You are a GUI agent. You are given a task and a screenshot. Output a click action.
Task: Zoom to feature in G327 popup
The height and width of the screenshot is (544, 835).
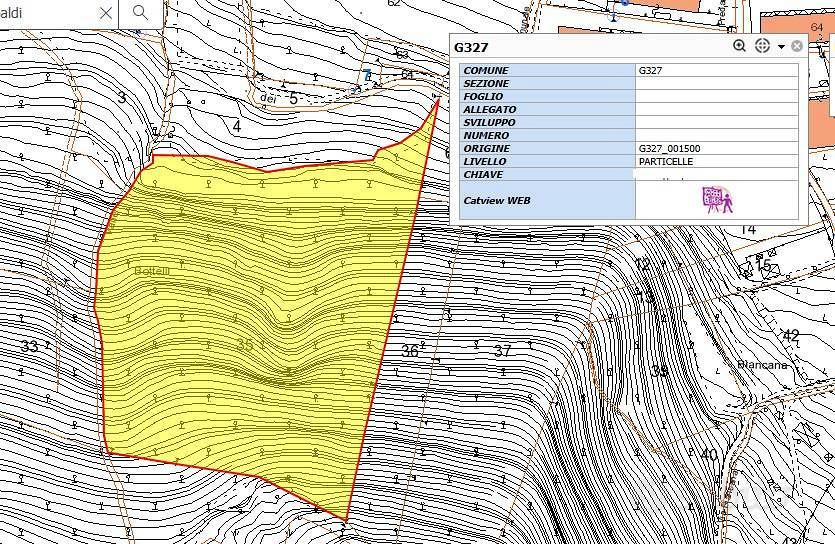(739, 46)
